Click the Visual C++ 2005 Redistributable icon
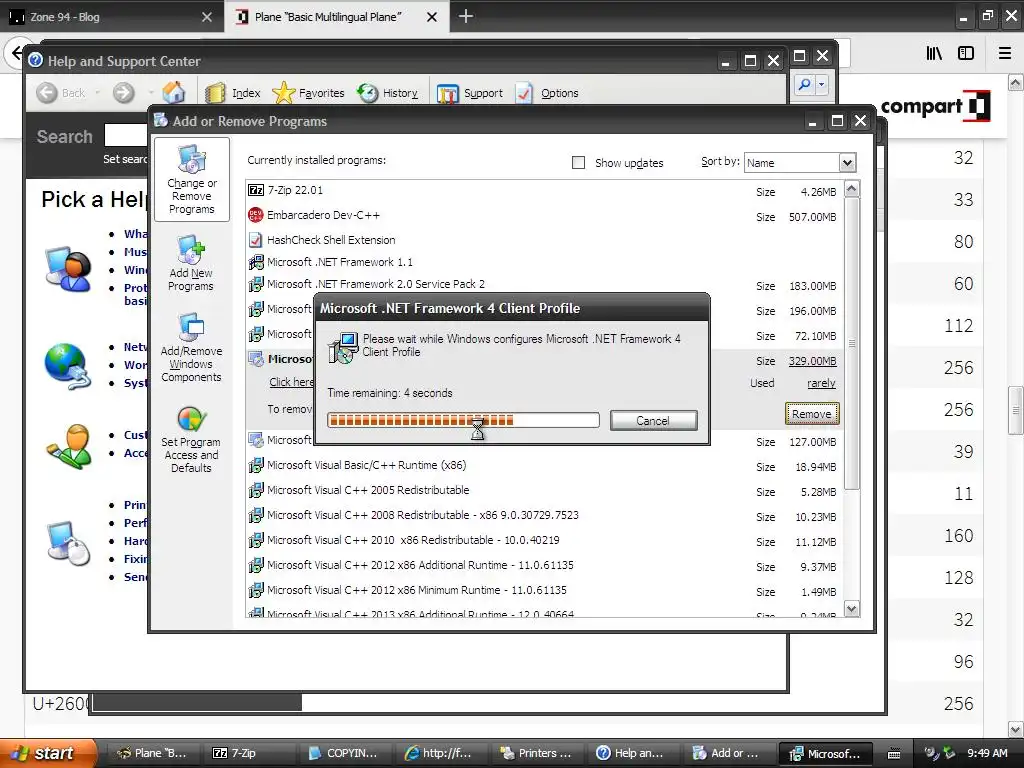Viewport: 1024px width, 768px height. (256, 490)
